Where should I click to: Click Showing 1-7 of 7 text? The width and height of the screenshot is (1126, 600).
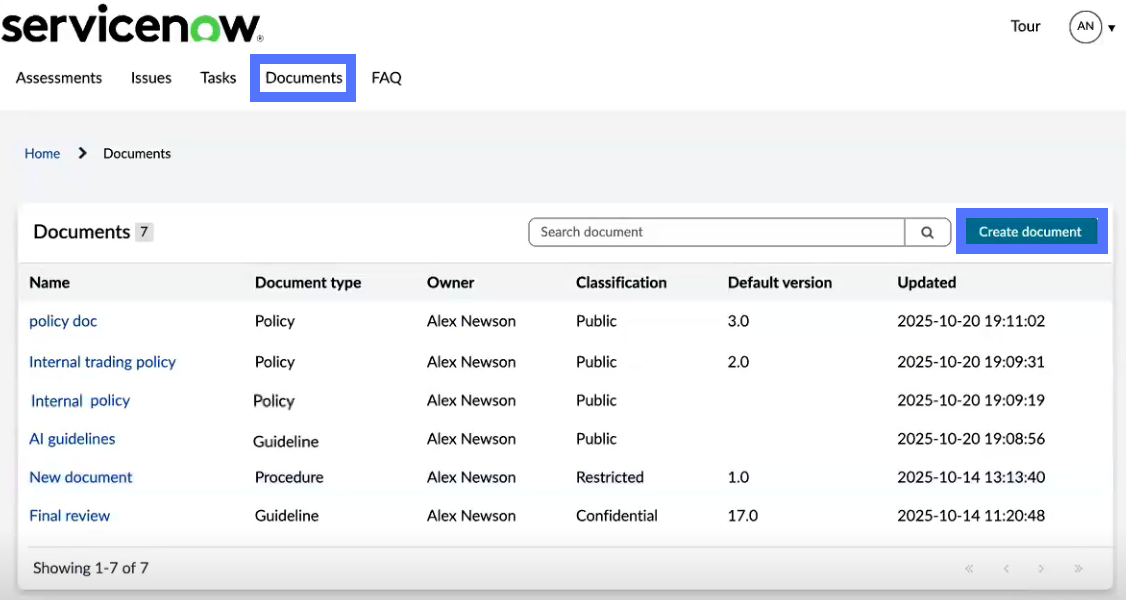(x=90, y=568)
